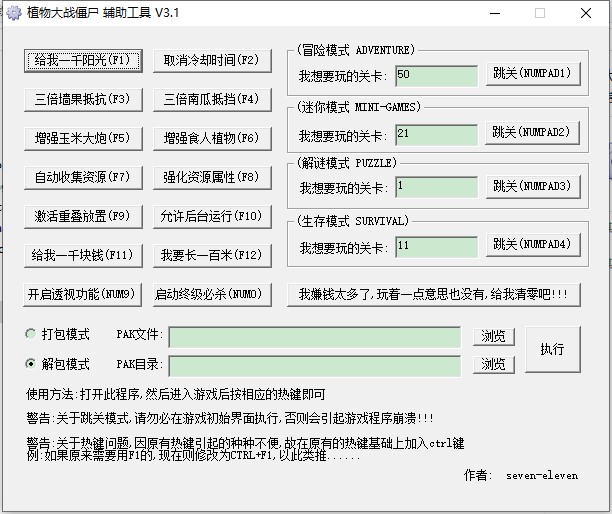The image size is (612, 514).
Task: Click the gear app icon in title bar
Action: 14,13
